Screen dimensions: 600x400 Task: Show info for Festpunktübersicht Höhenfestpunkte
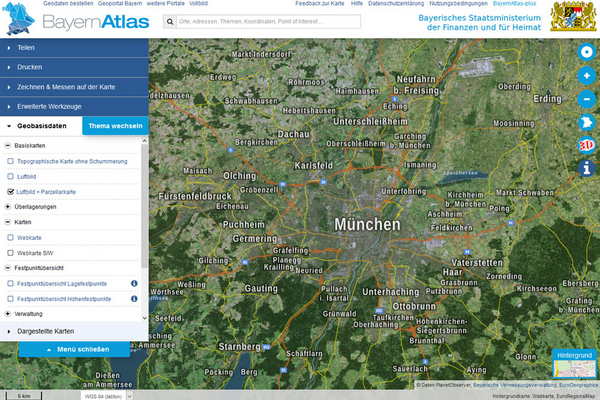coord(134,299)
